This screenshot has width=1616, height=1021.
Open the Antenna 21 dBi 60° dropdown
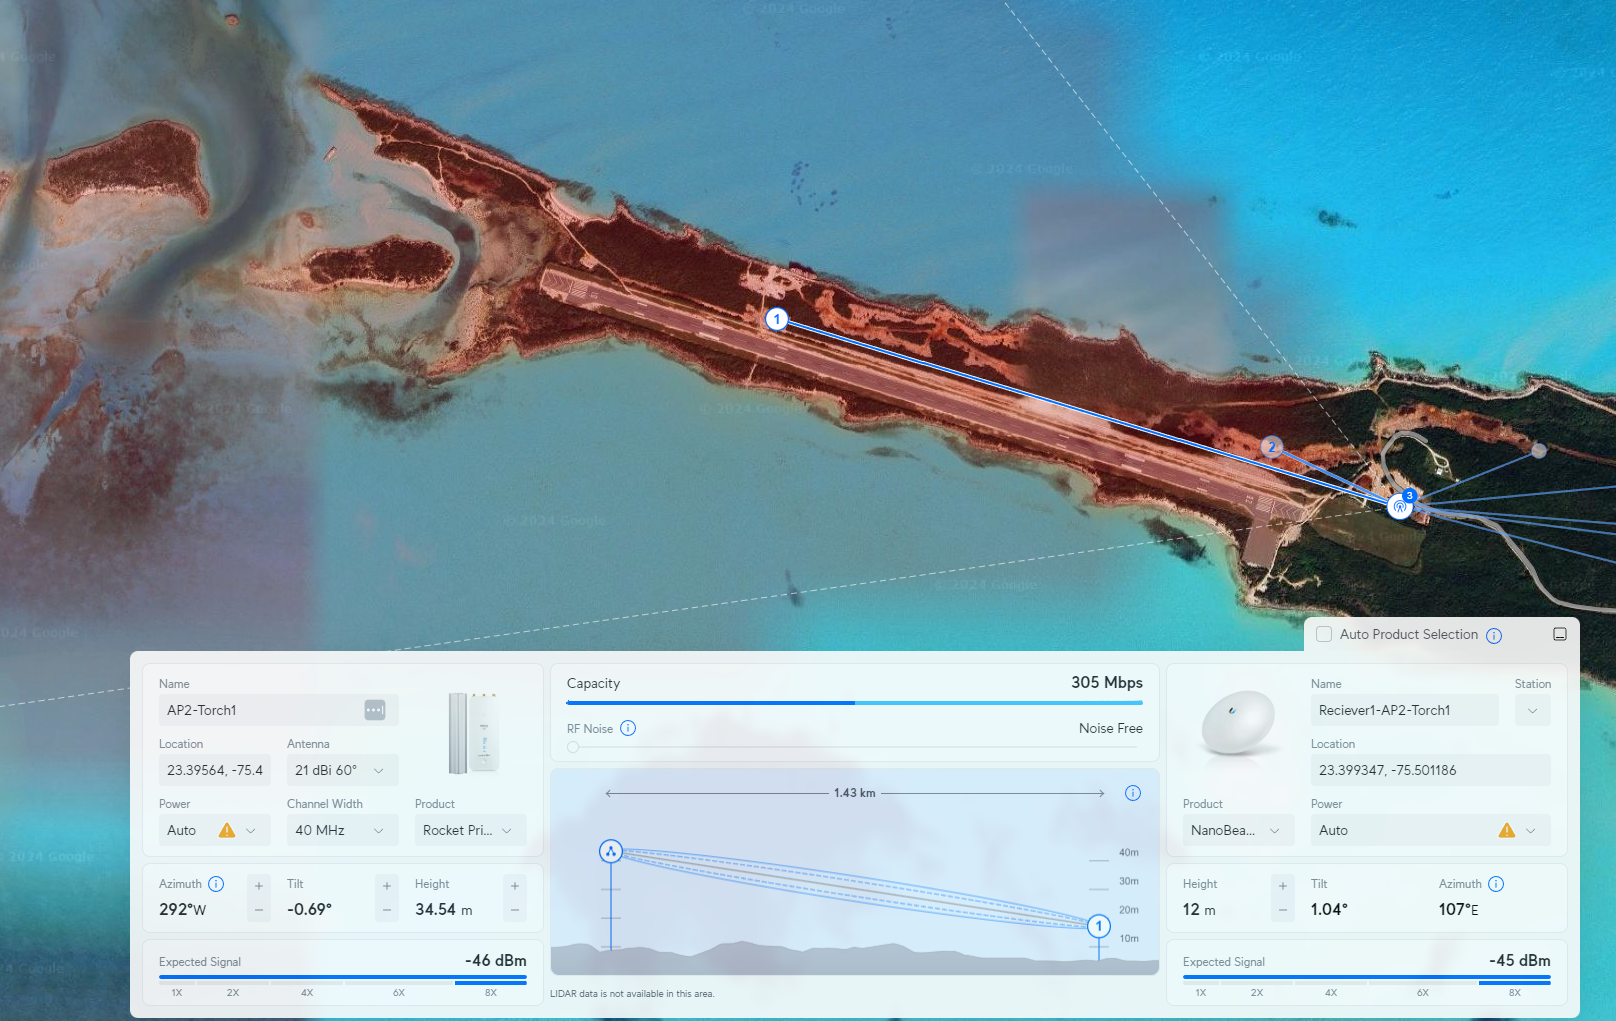341,770
